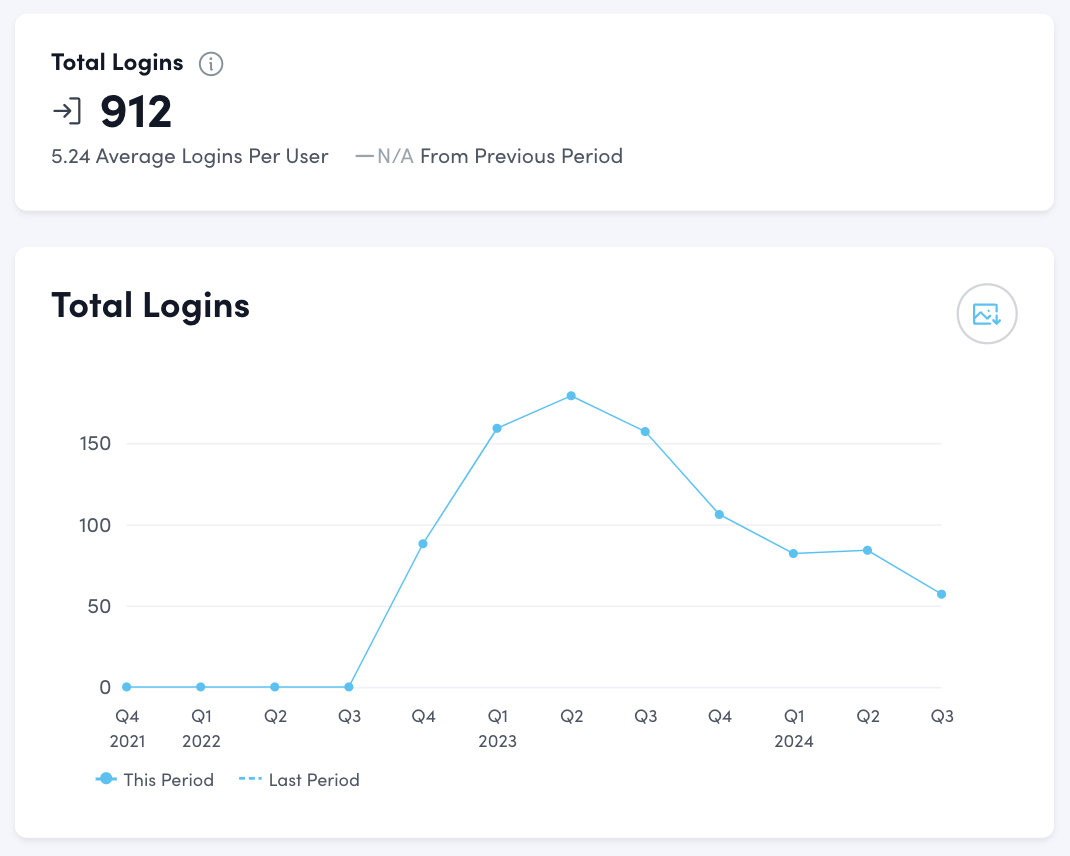
Task: Click the Q4 2023 data point
Action: (719, 515)
